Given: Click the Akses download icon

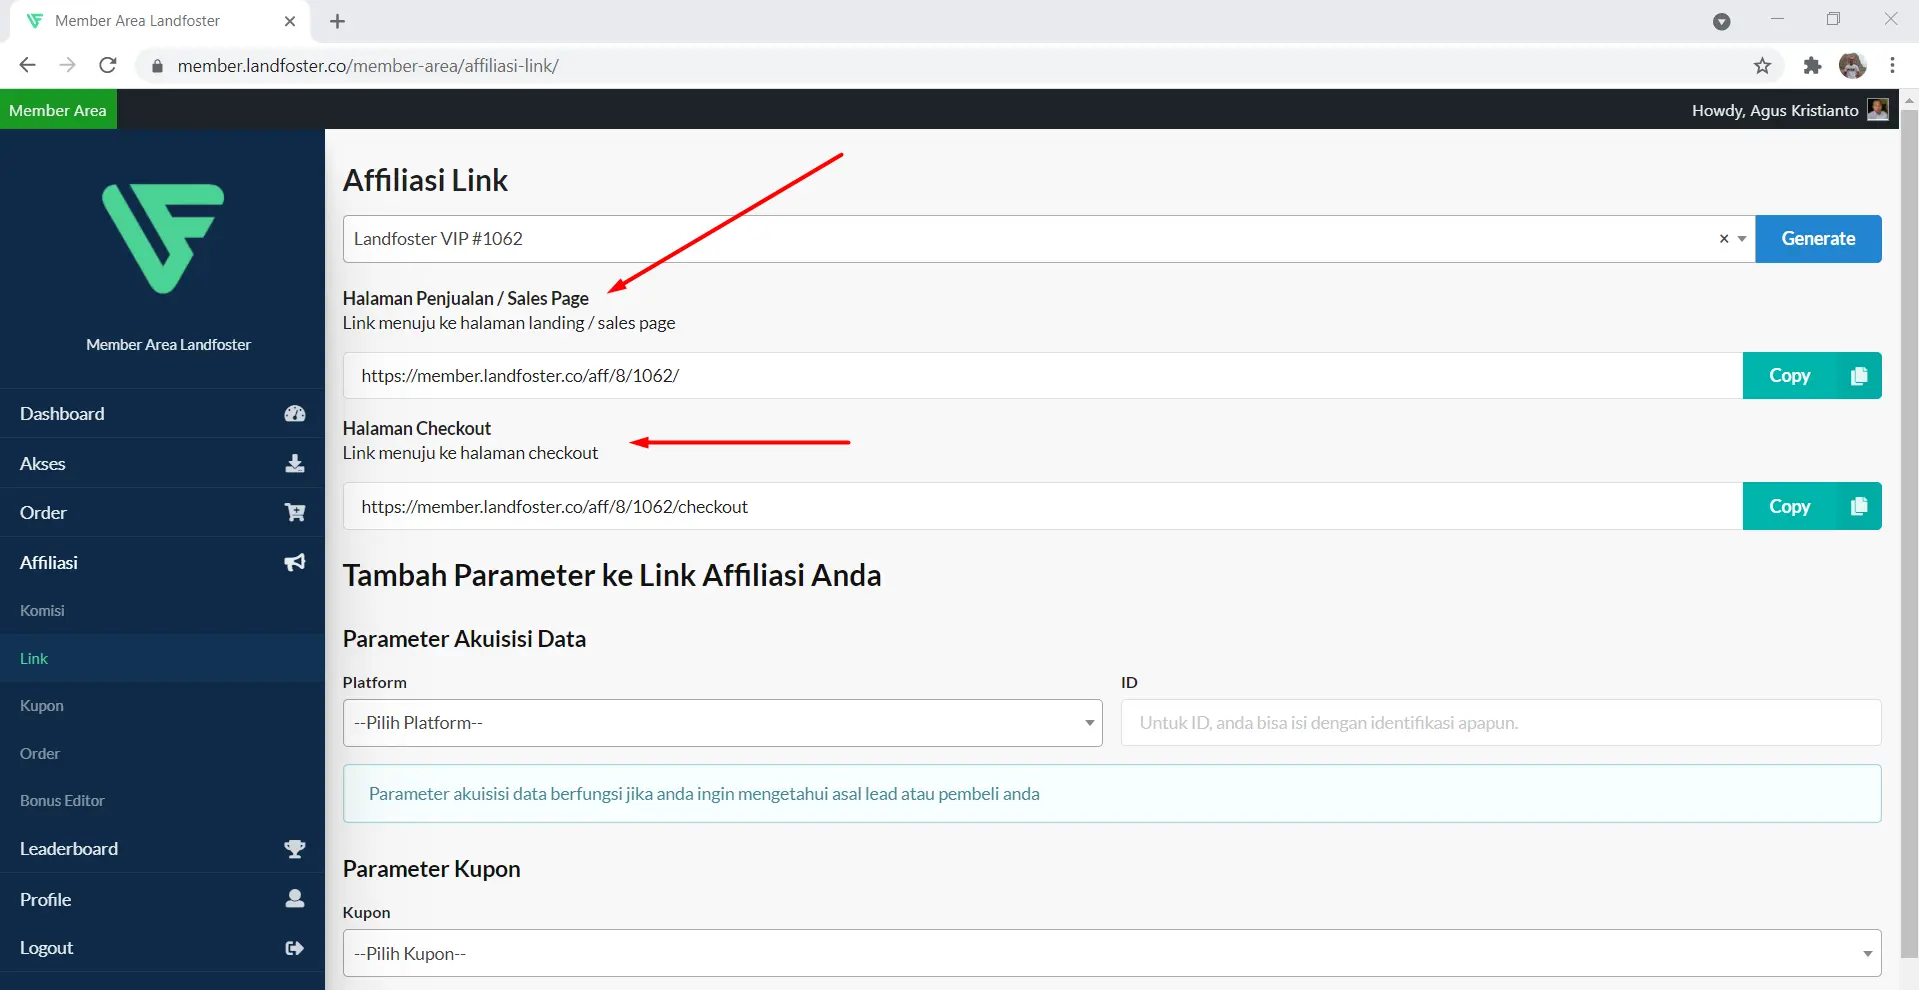Looking at the screenshot, I should click(294, 463).
